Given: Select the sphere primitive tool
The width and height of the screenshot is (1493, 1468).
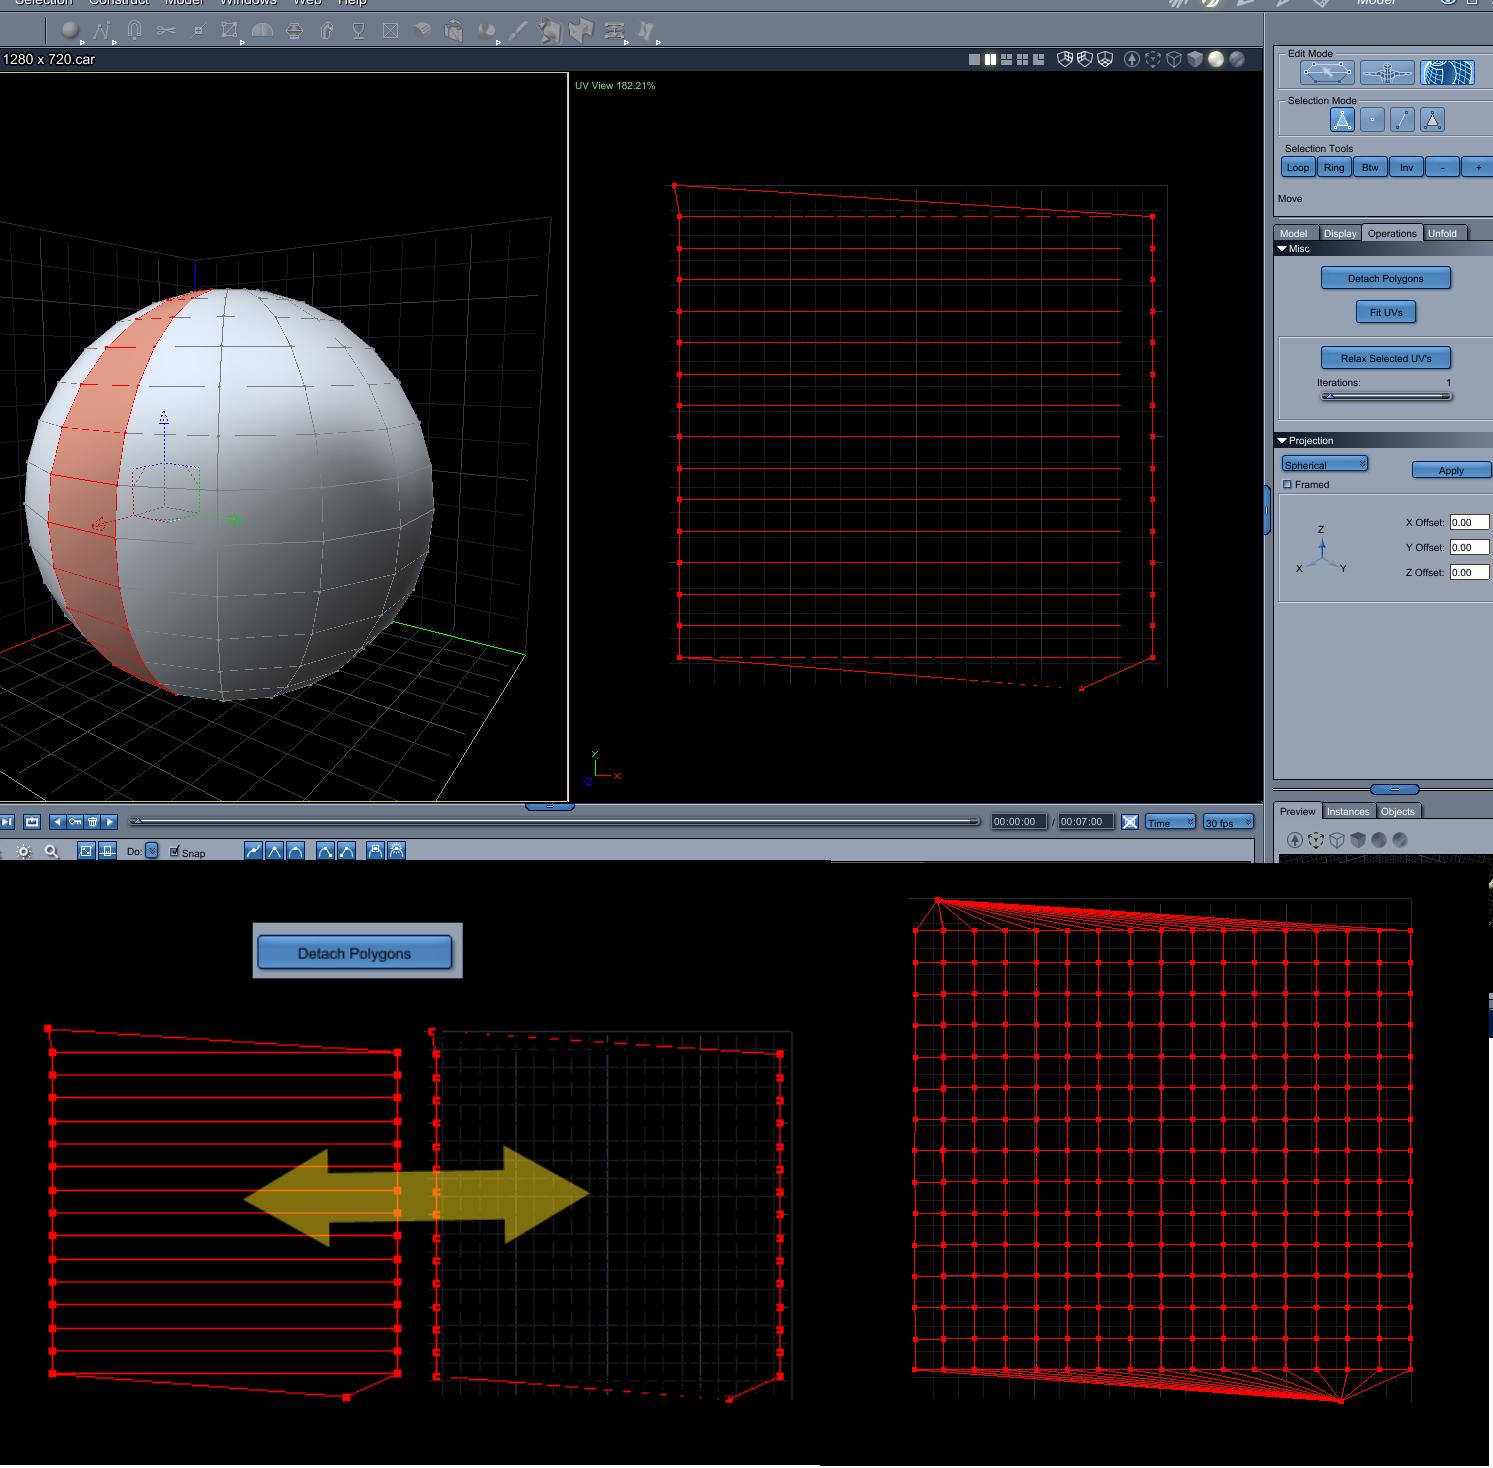Looking at the screenshot, I should tap(70, 31).
